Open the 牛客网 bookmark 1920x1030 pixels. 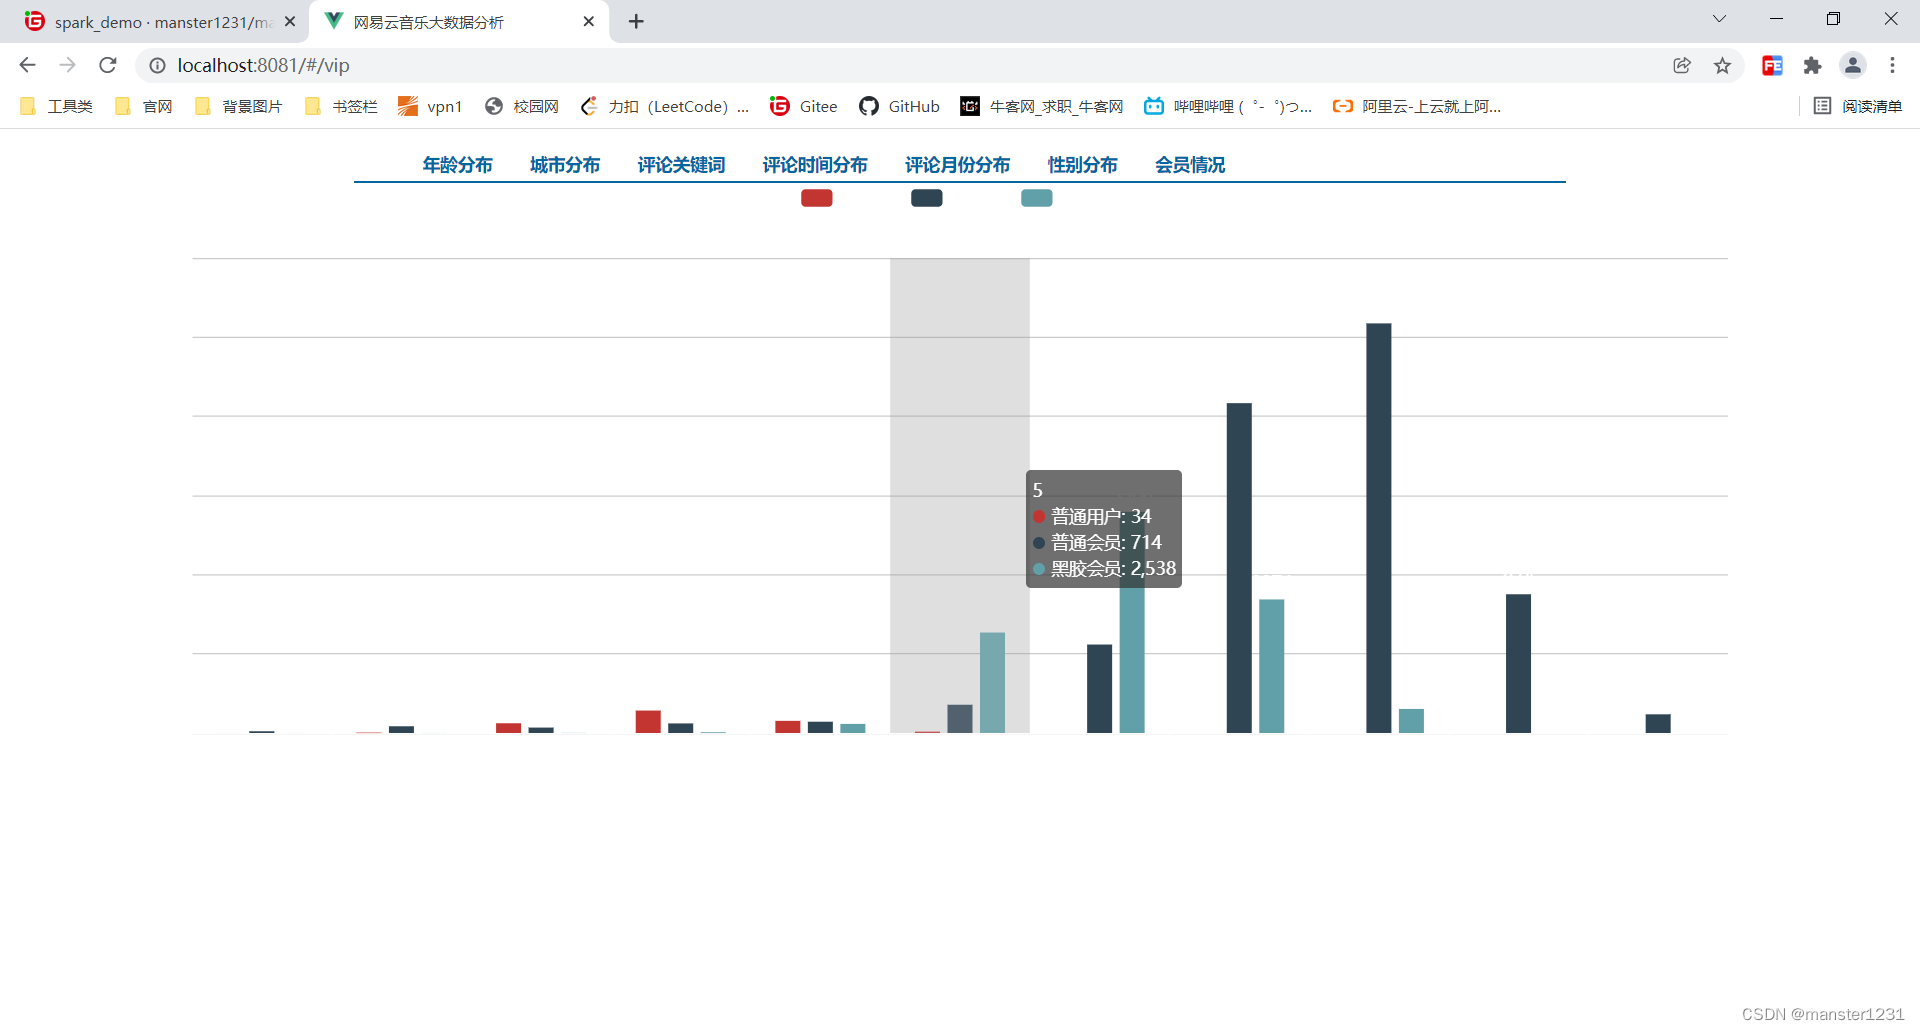tap(1042, 106)
